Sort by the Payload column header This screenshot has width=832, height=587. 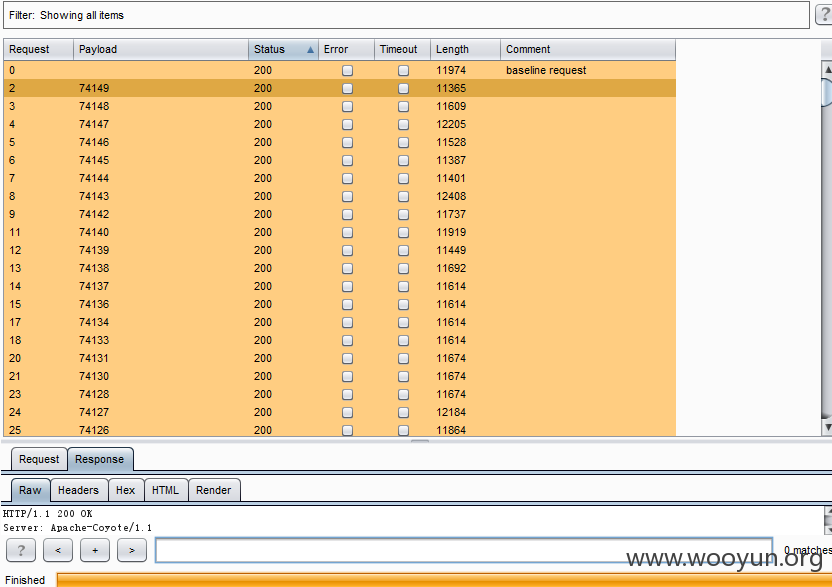(161, 49)
